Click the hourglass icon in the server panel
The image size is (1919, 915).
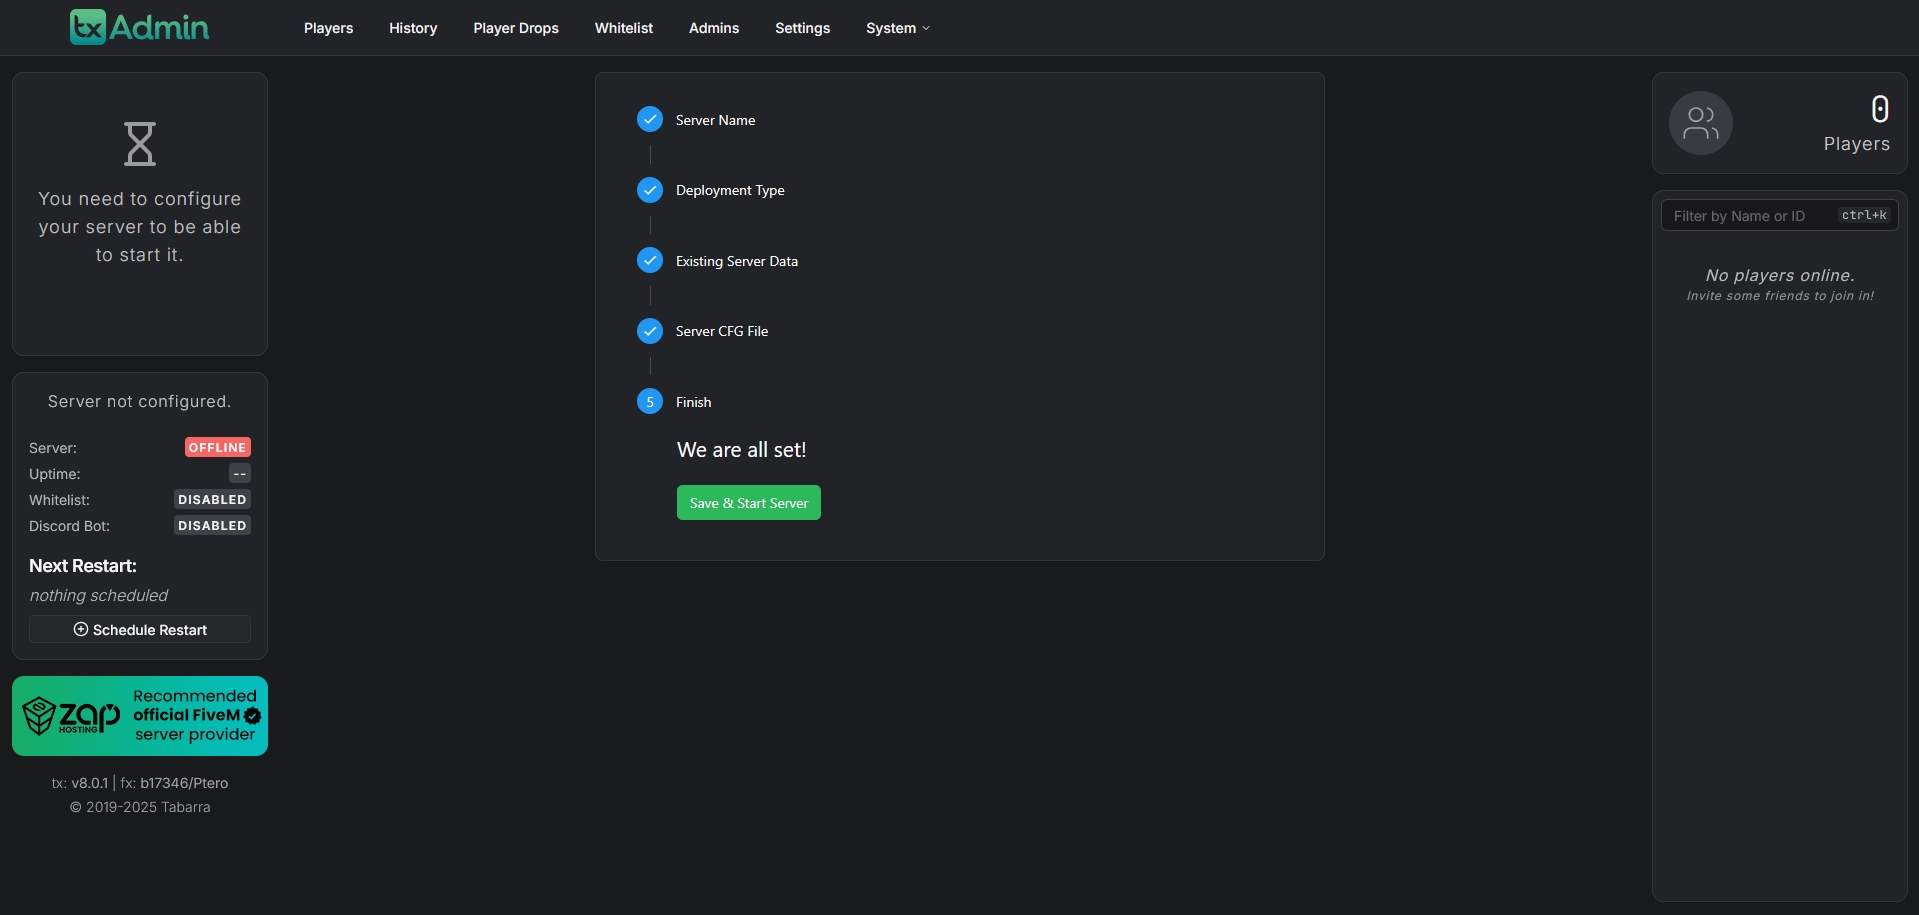[x=140, y=144]
